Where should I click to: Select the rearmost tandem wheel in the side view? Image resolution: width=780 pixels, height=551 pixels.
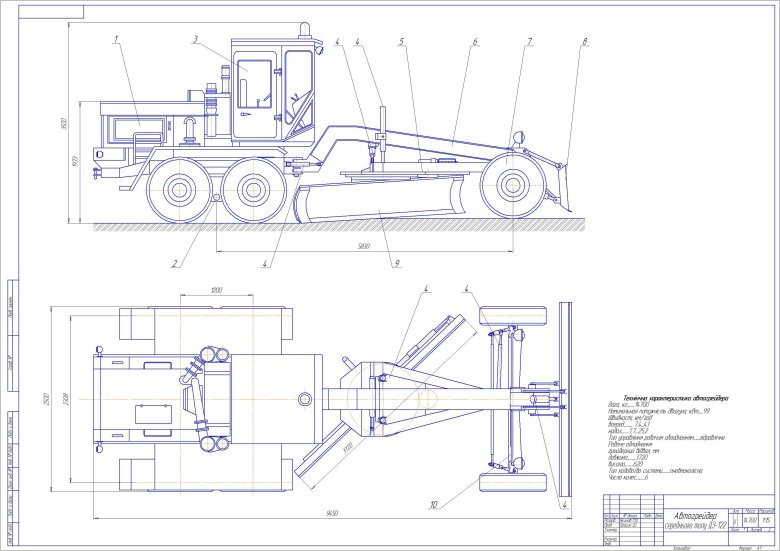pos(177,187)
